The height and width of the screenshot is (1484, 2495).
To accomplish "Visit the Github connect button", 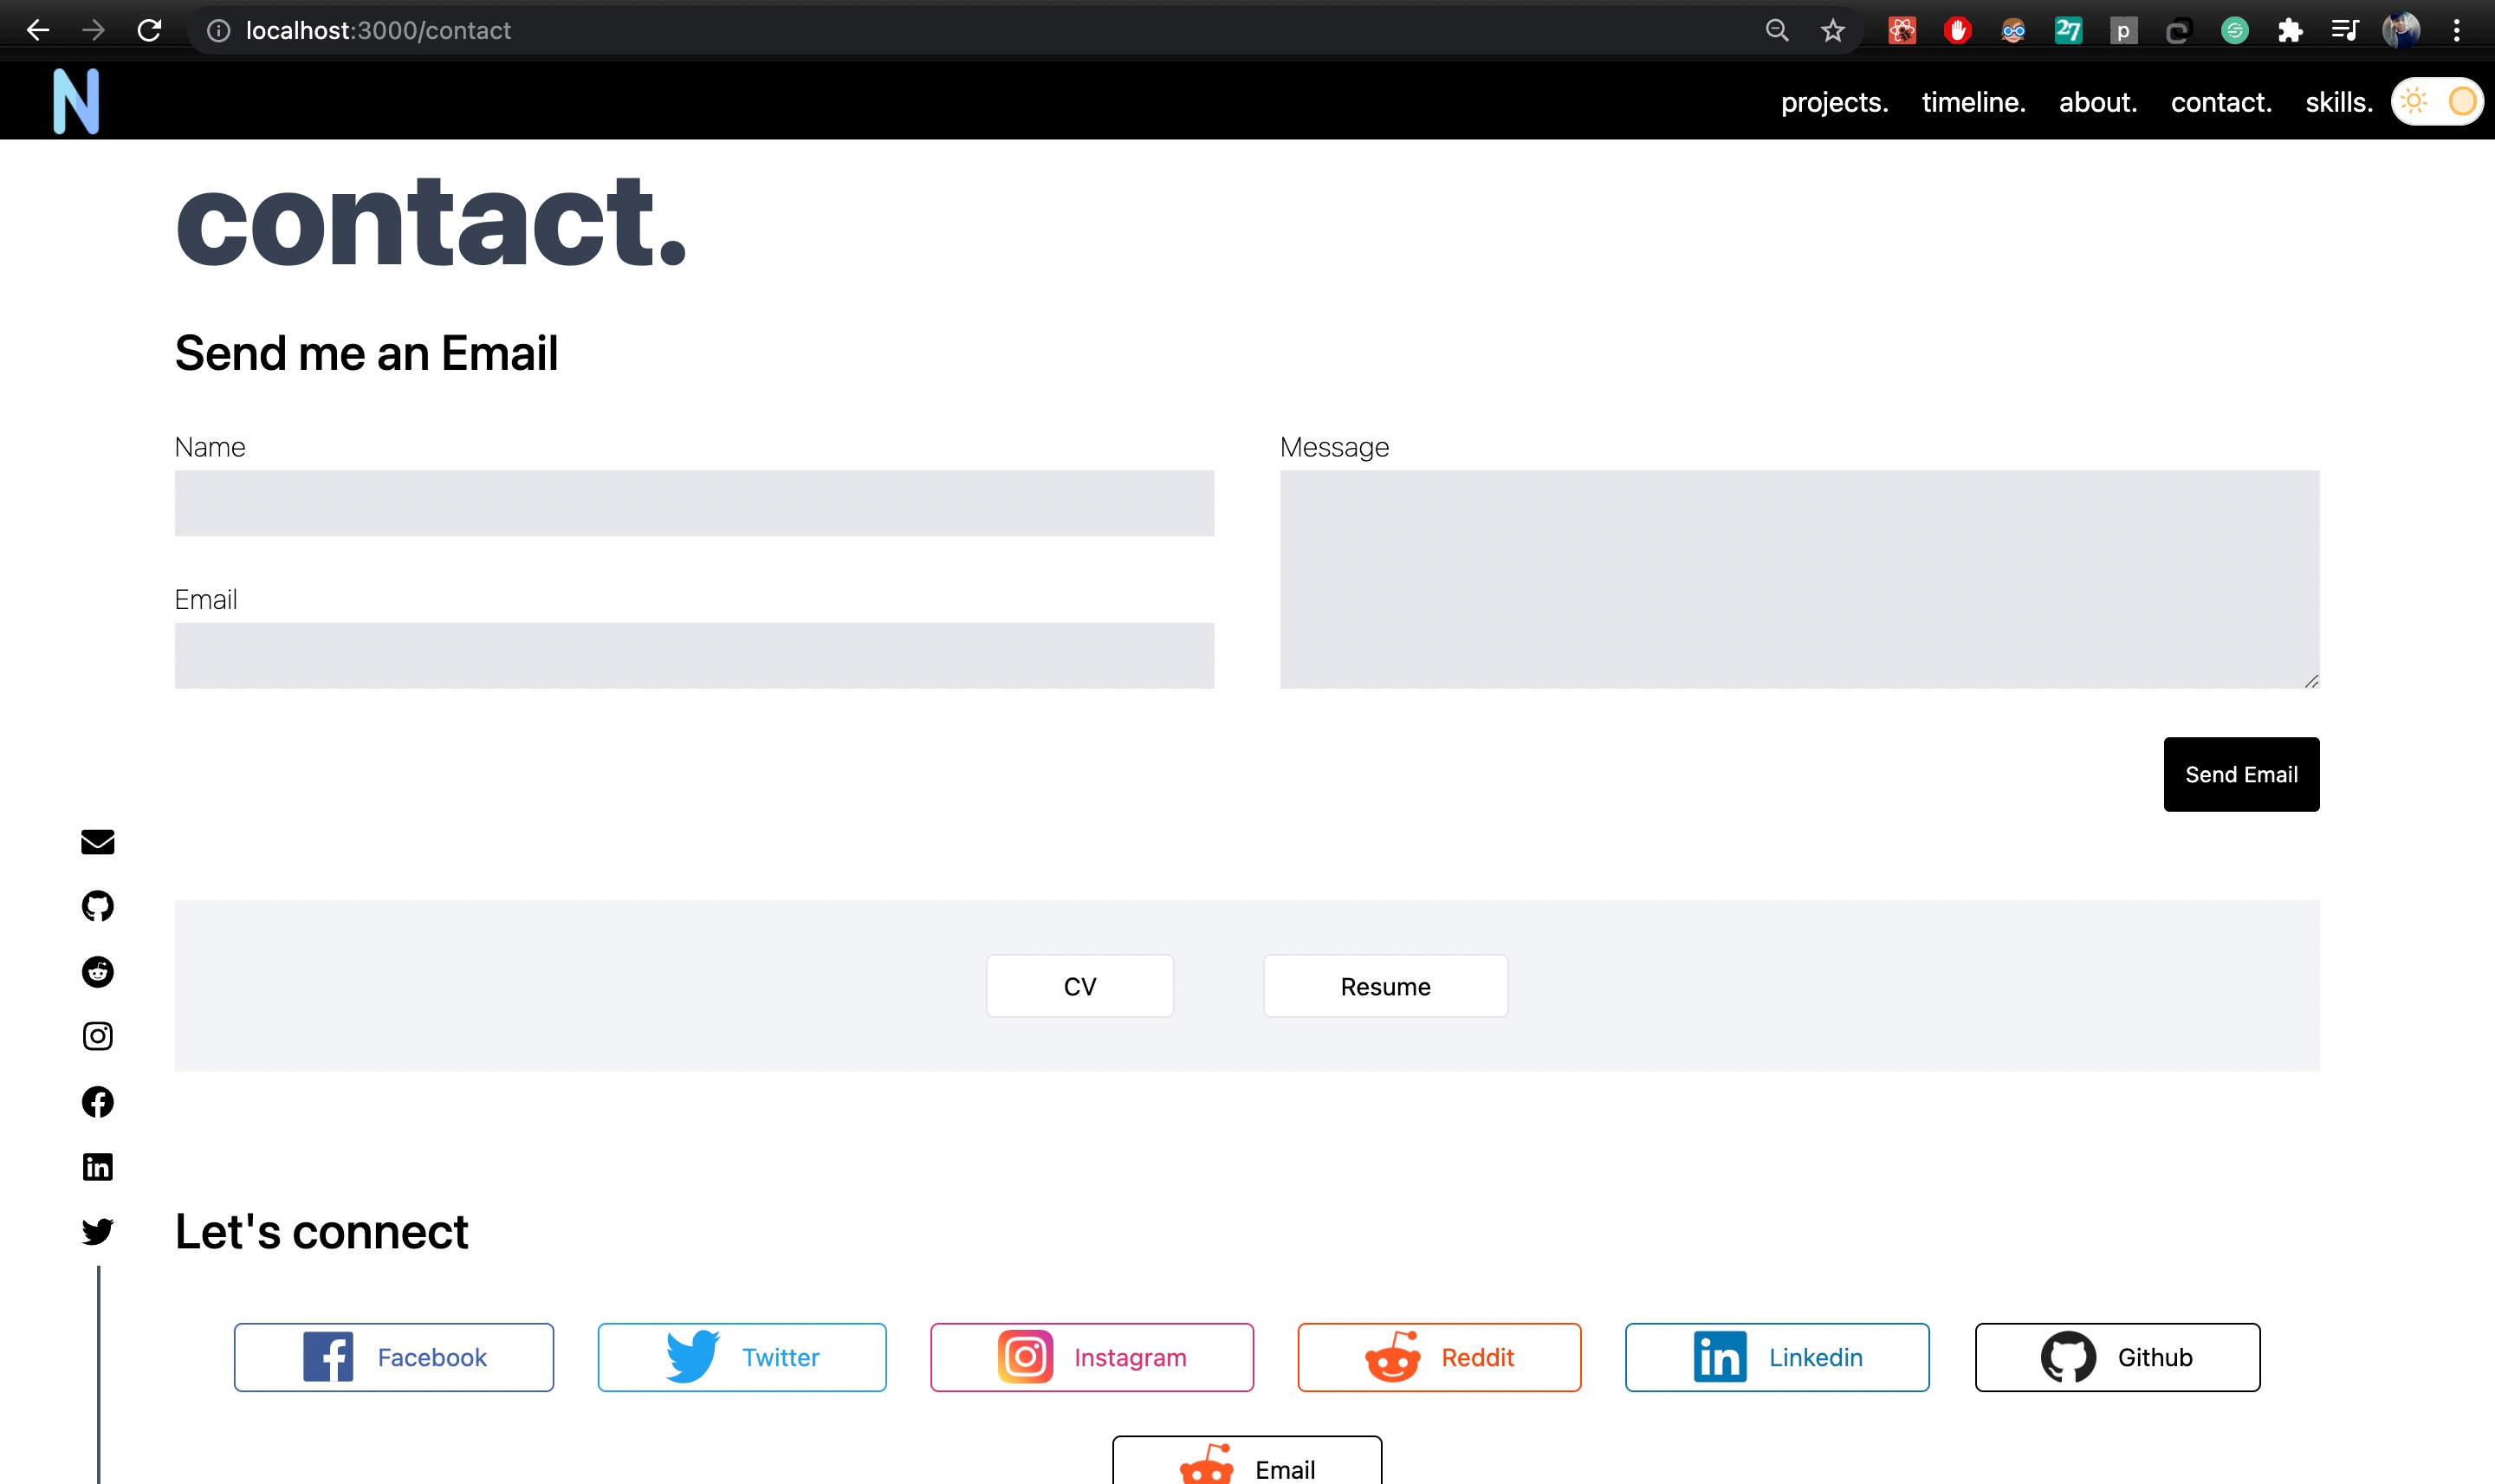I will pos(2117,1357).
